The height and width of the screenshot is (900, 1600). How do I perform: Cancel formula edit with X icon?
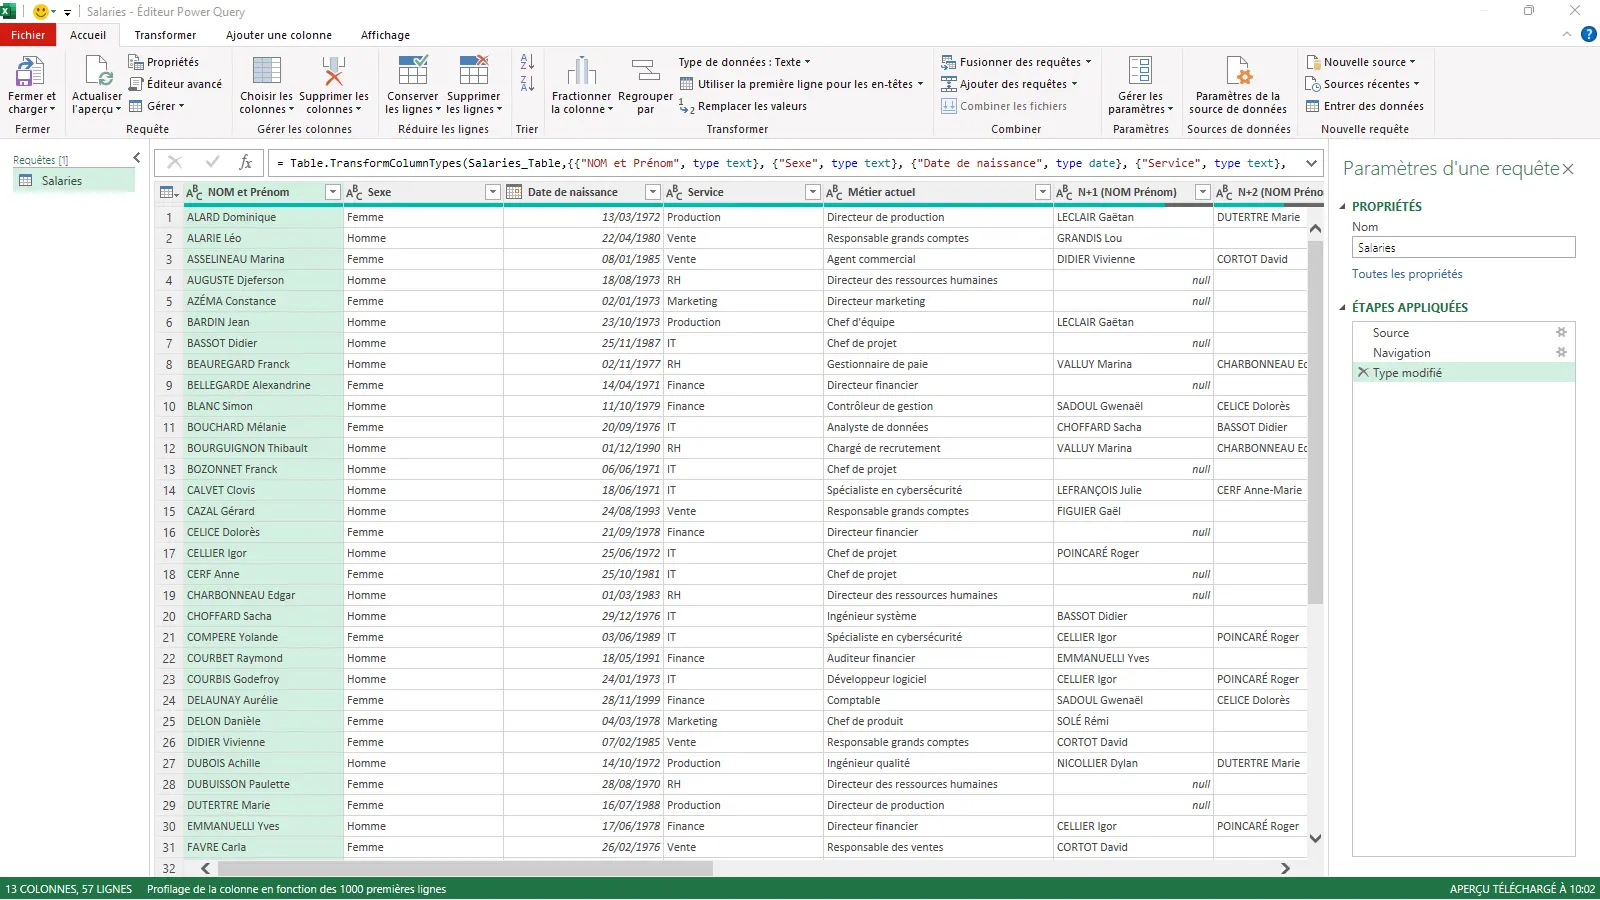tap(175, 162)
